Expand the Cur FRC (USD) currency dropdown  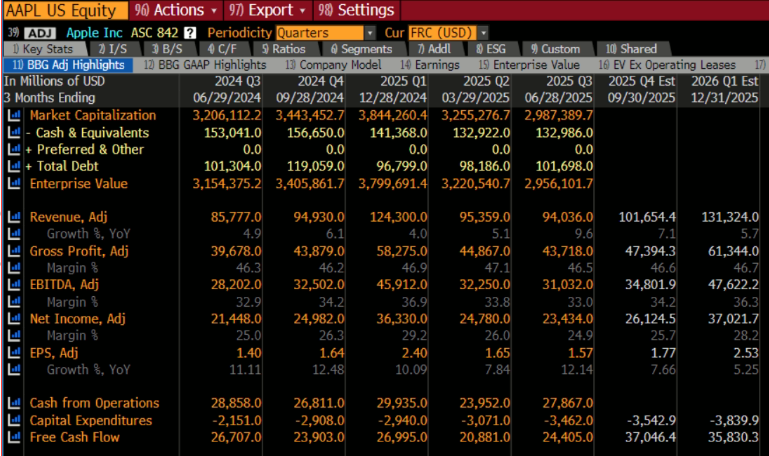coord(448,33)
